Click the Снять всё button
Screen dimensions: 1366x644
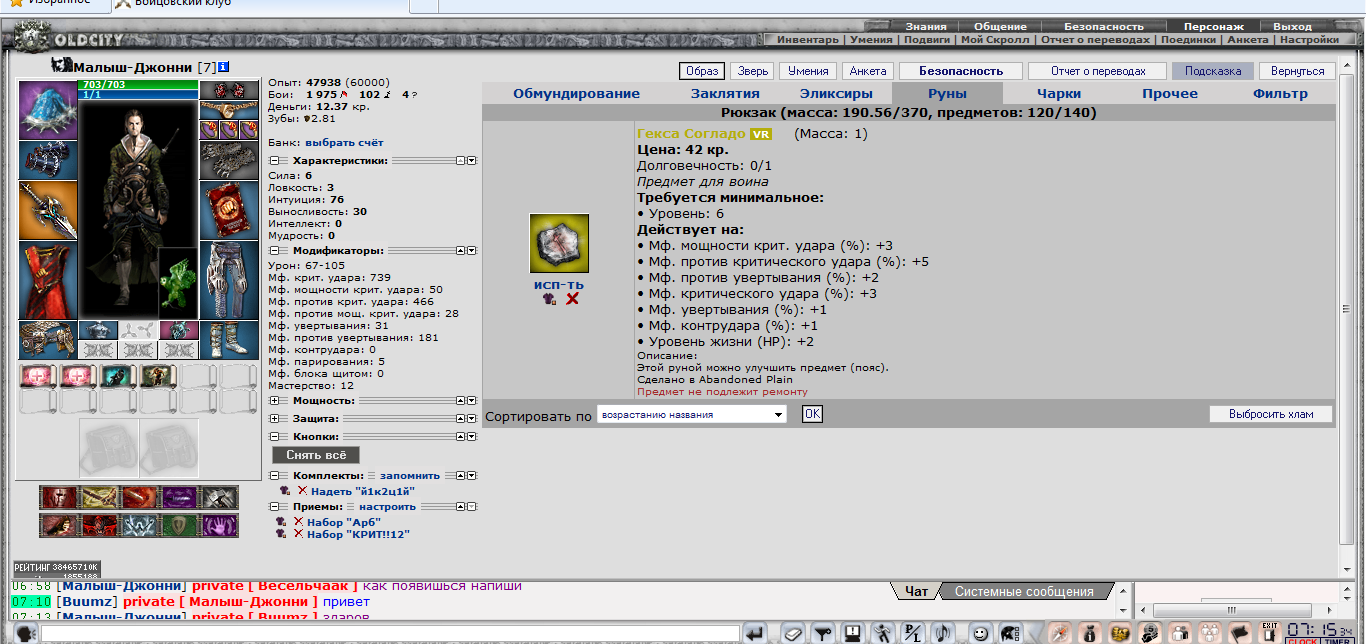pos(315,455)
